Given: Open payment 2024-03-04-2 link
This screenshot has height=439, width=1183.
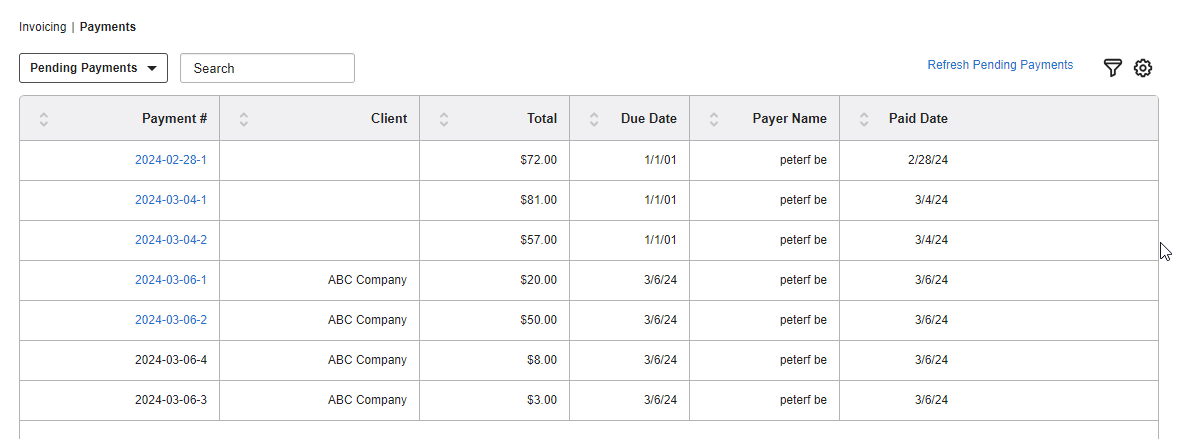Looking at the screenshot, I should (x=171, y=240).
